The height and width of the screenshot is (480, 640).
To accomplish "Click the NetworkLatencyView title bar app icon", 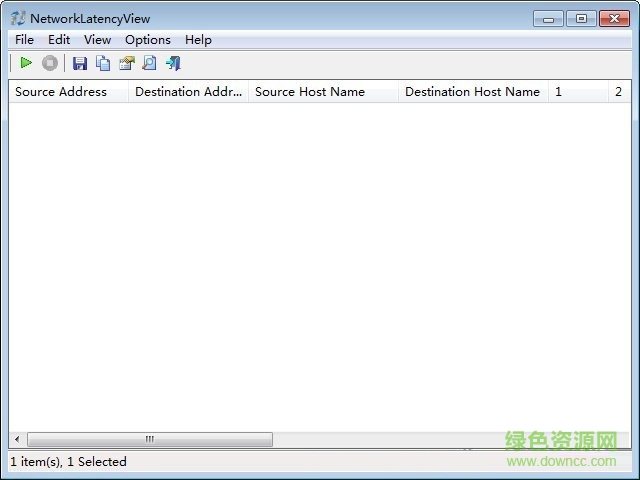I will point(18,18).
